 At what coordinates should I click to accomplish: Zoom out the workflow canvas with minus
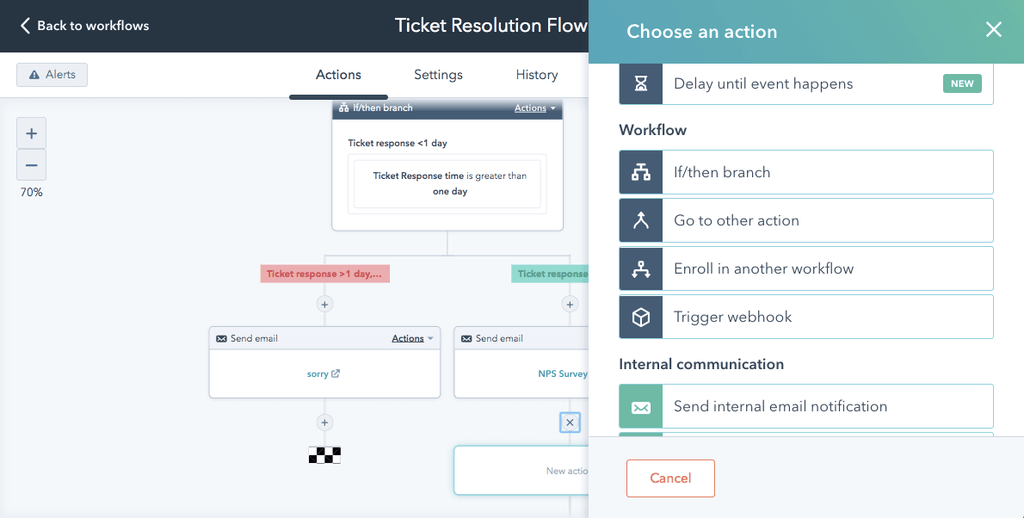point(31,165)
